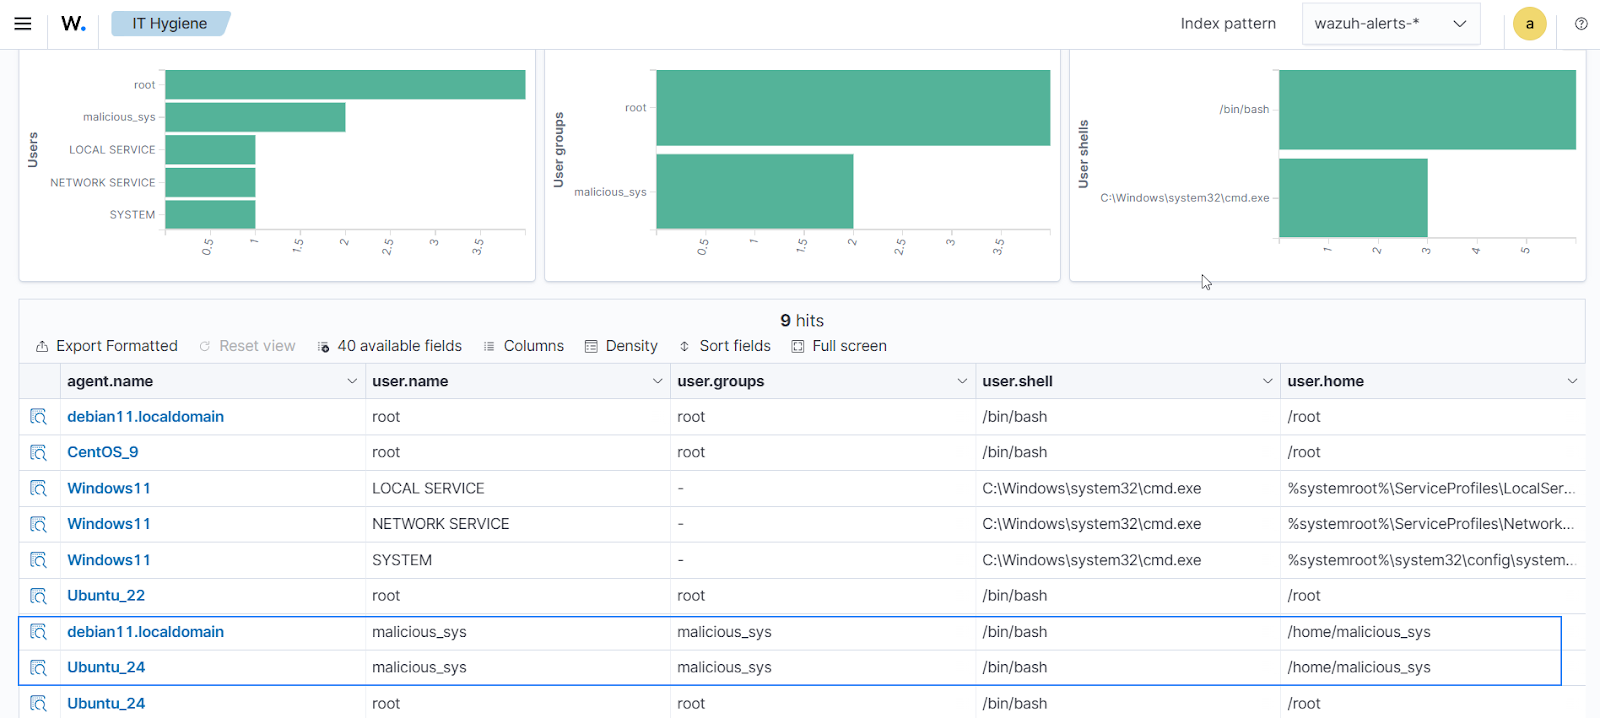
Task: Click SYSTEM cell in user.name column
Action: click(518, 560)
